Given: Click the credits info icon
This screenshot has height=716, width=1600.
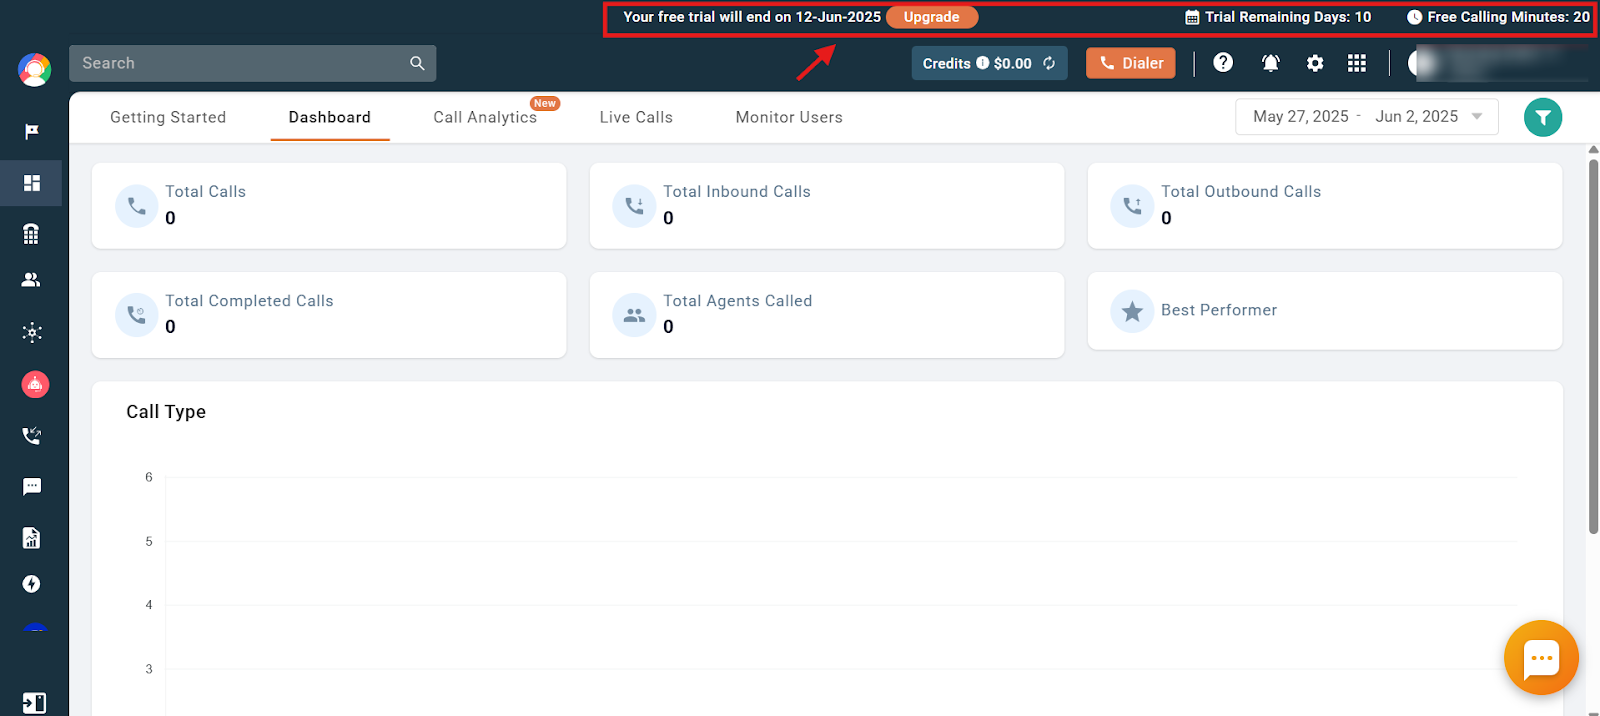Looking at the screenshot, I should coord(983,63).
